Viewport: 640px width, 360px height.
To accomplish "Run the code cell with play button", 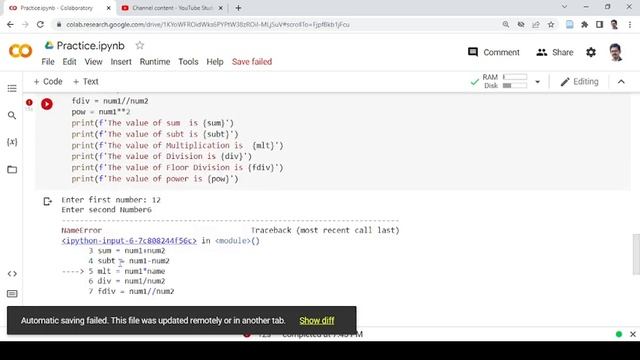I will point(47,104).
